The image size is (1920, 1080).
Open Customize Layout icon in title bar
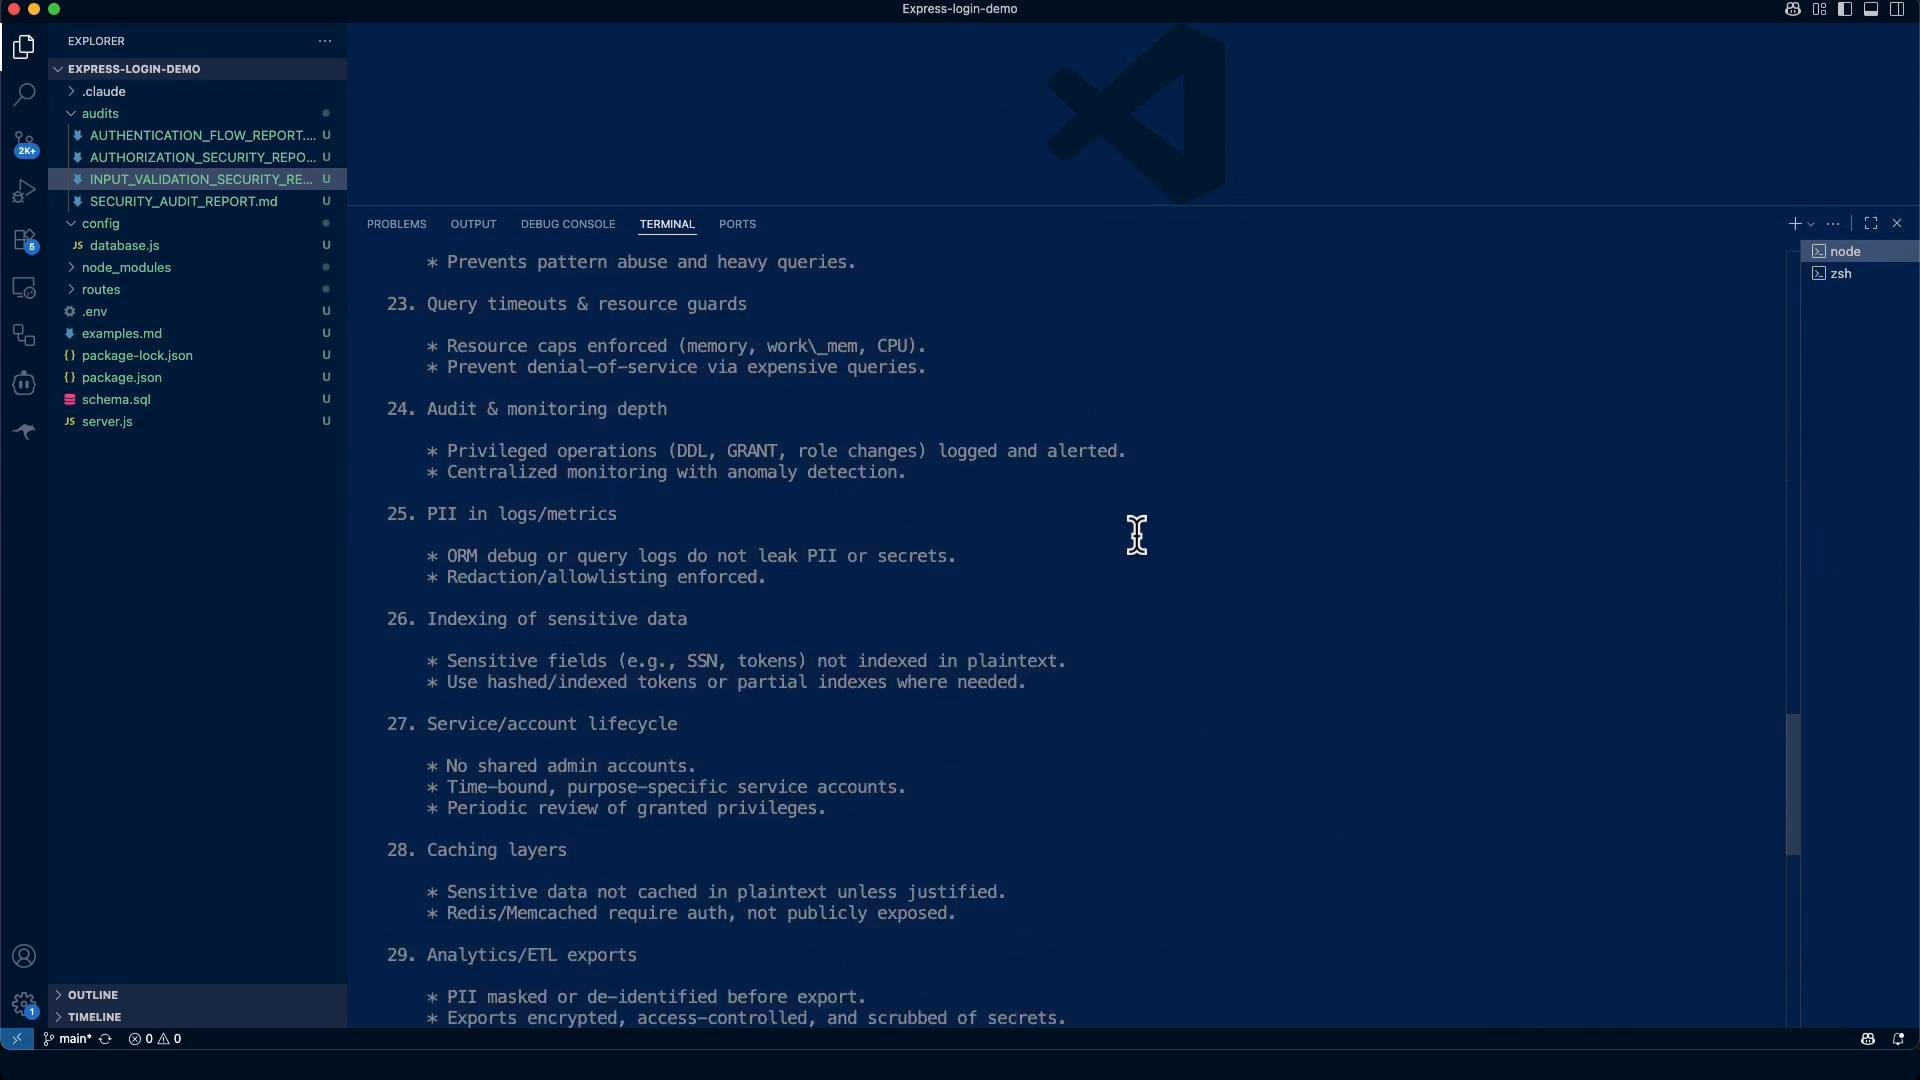(1819, 9)
